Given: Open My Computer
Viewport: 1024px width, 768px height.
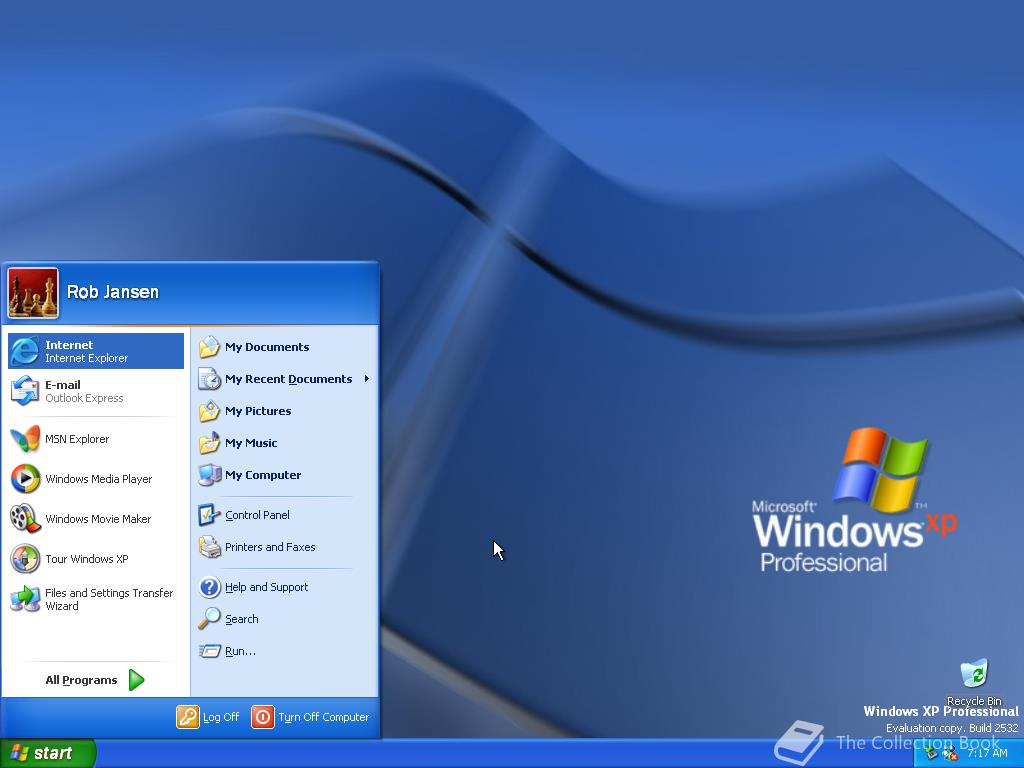Looking at the screenshot, I should [285, 475].
